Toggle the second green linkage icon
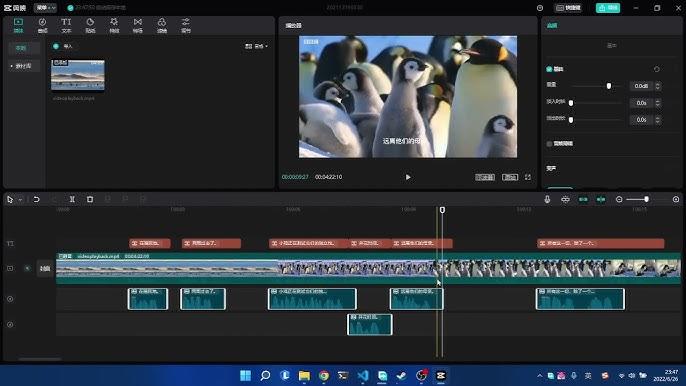This screenshot has height=386, width=686. pyautogui.click(x=601, y=200)
